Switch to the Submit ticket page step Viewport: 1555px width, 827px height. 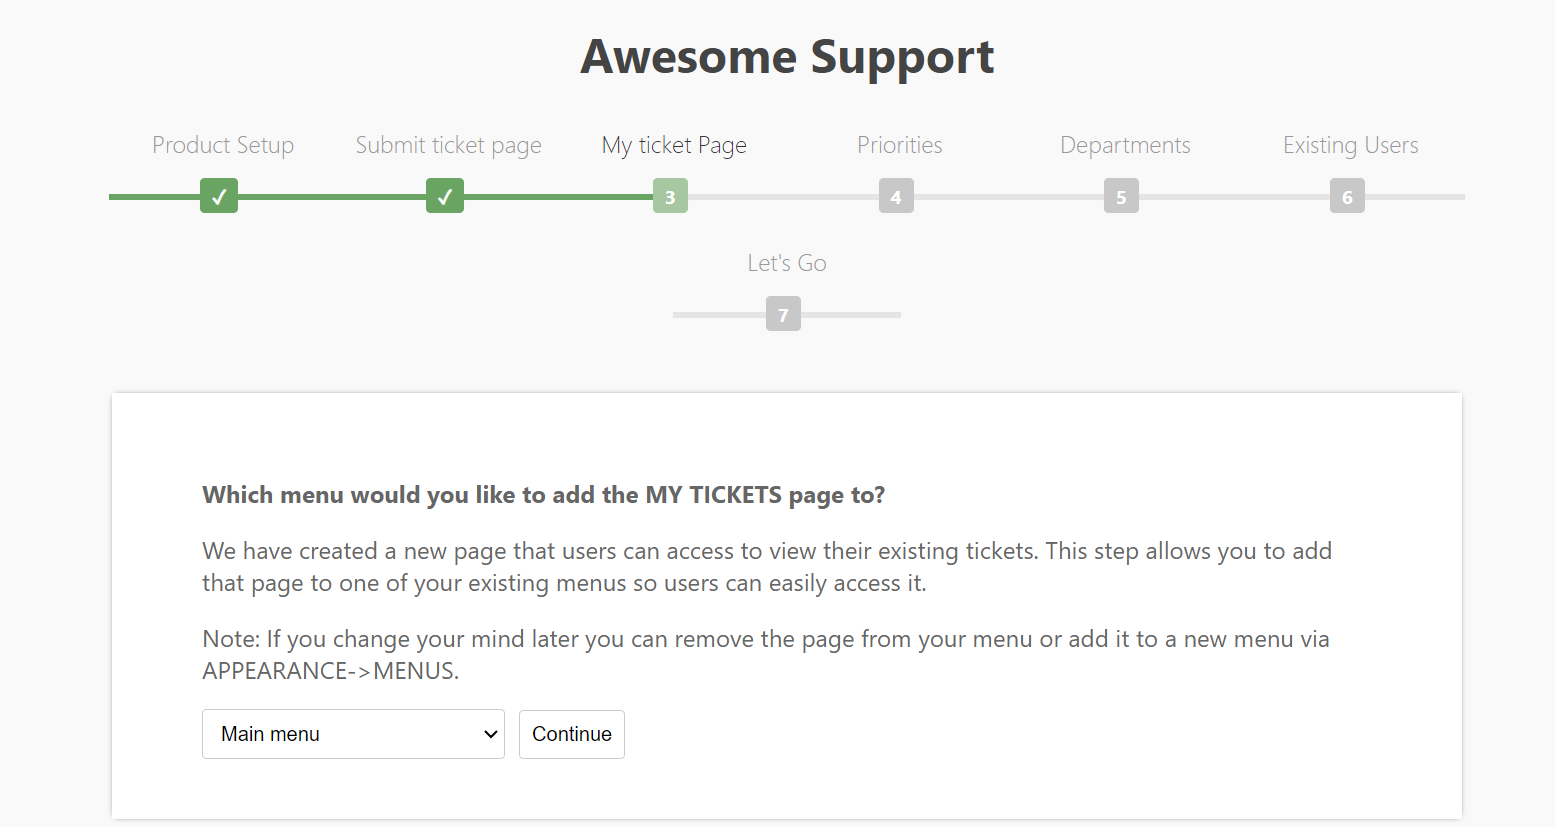pyautogui.click(x=448, y=145)
